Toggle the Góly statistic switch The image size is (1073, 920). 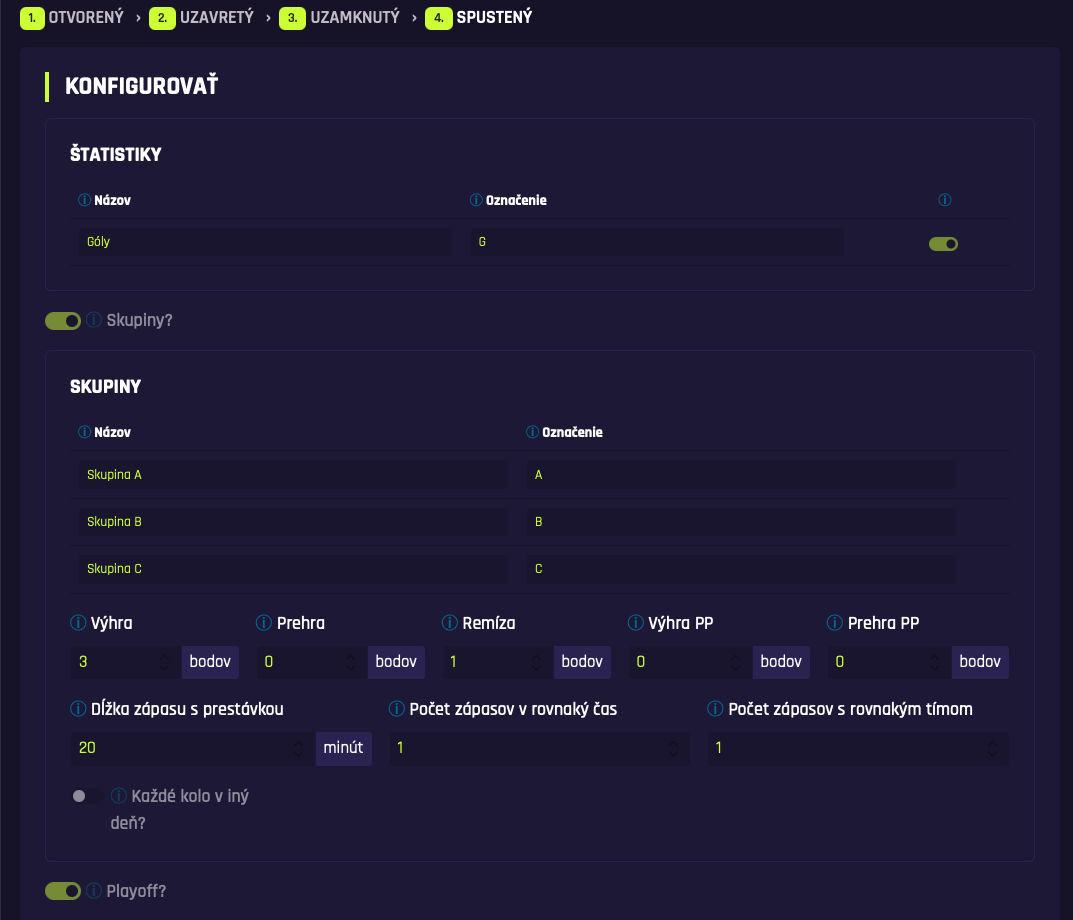click(x=943, y=243)
